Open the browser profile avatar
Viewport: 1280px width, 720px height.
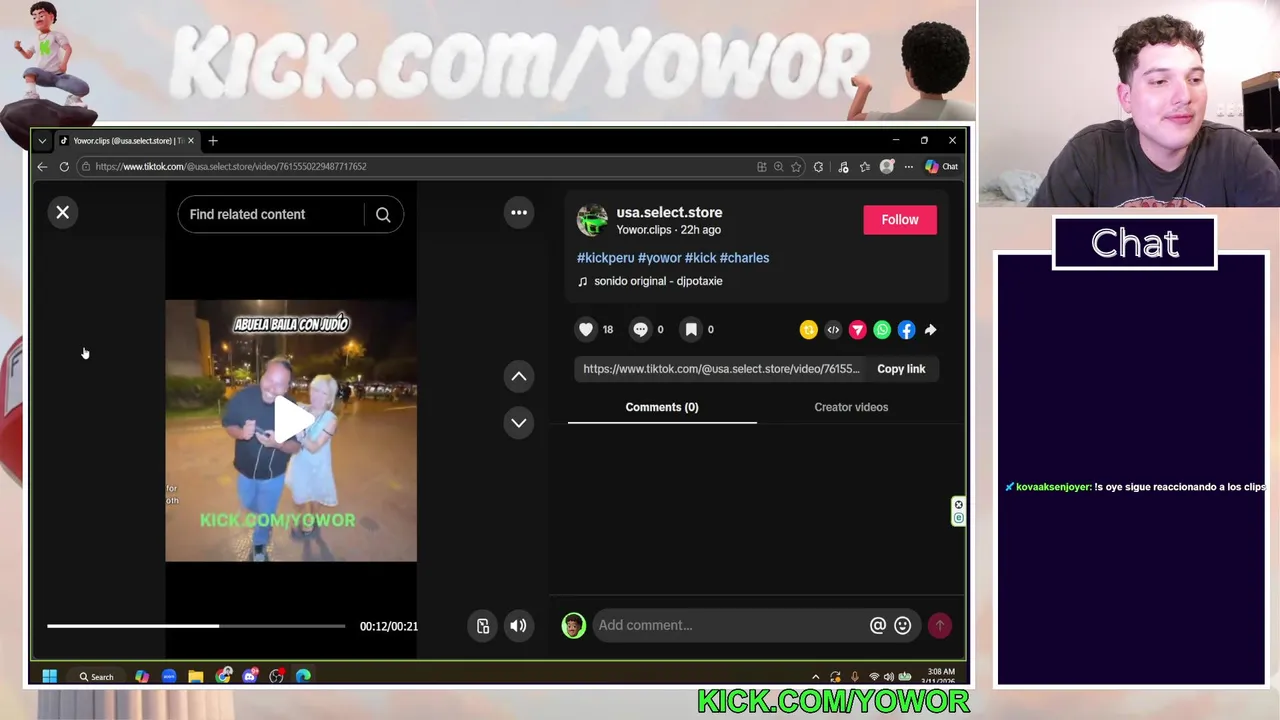tap(886, 167)
